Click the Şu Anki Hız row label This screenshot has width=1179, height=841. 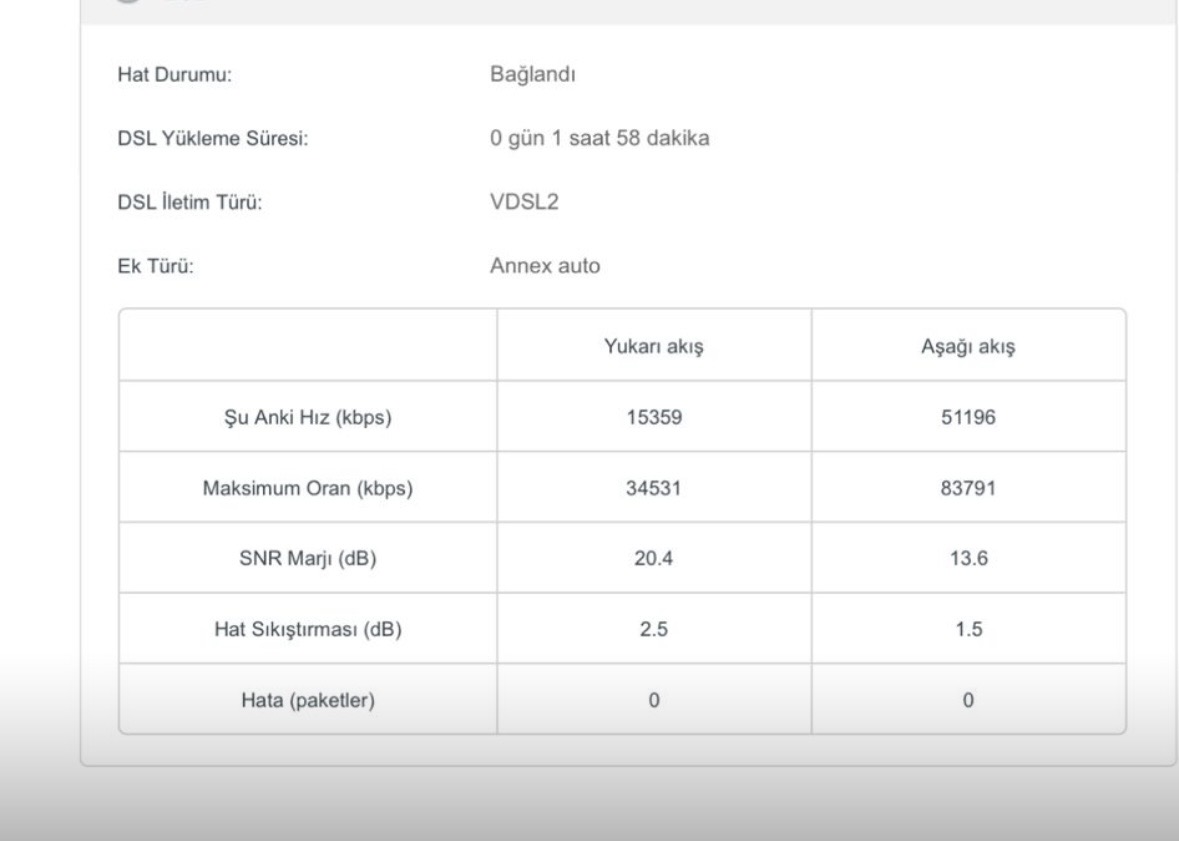(x=308, y=418)
